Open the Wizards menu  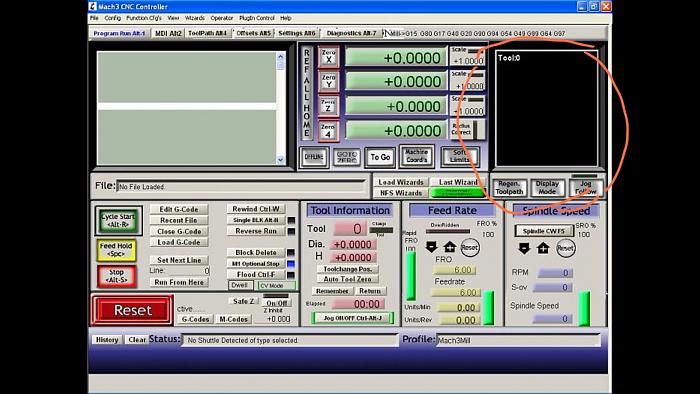(x=195, y=18)
